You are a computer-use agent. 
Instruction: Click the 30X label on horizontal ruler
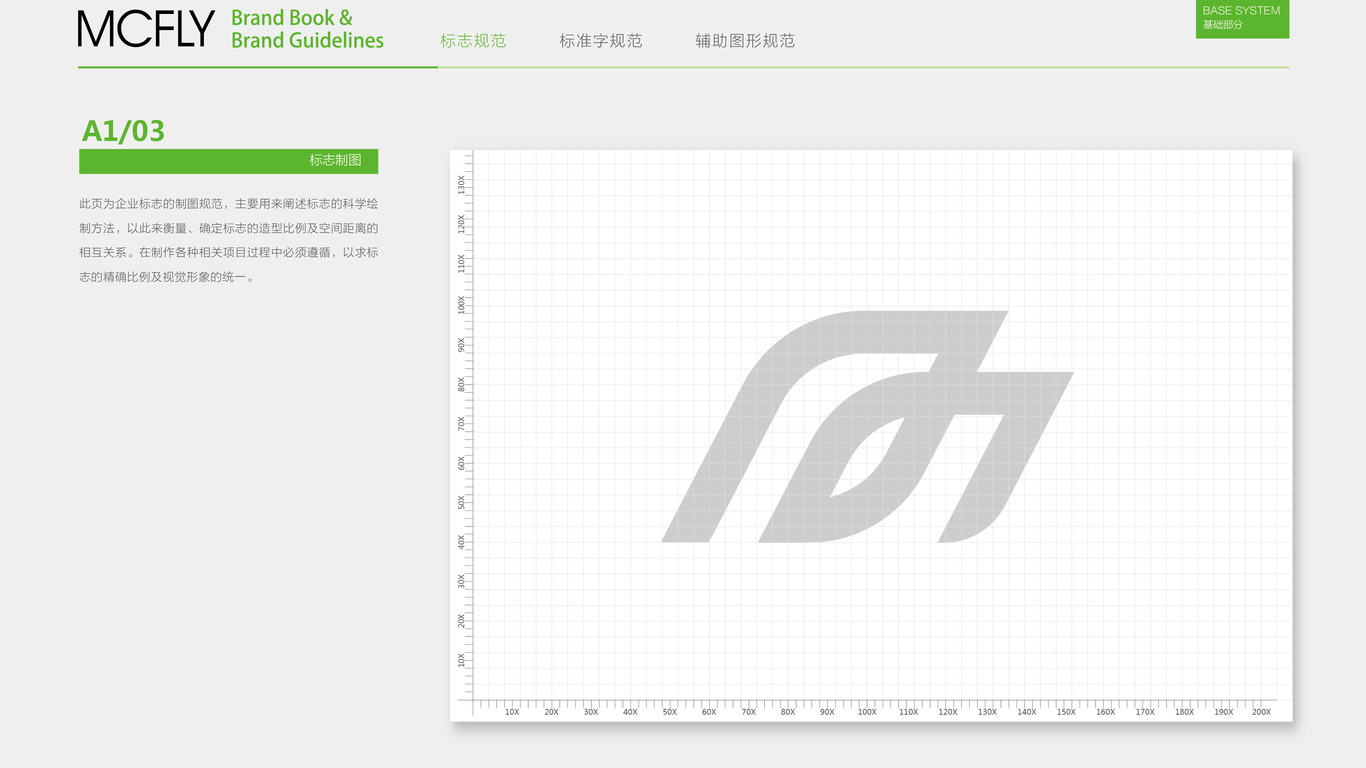591,712
